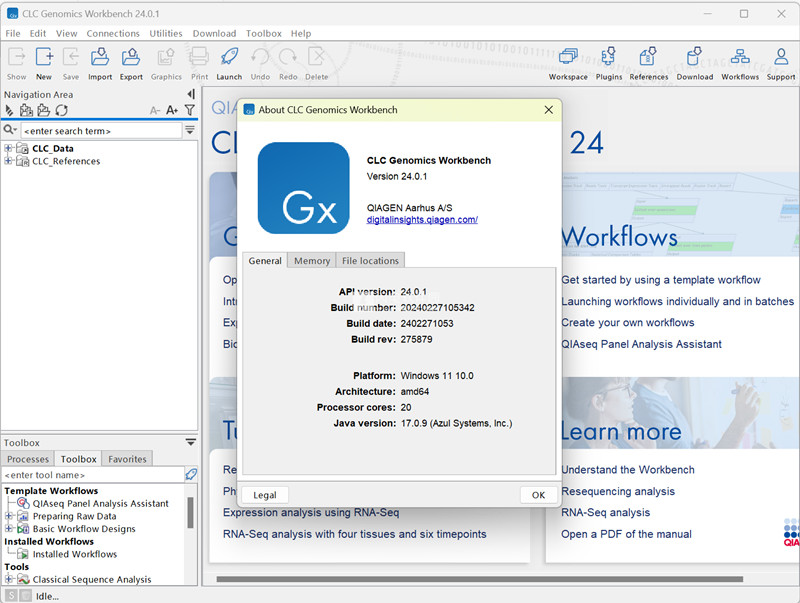800x603 pixels.
Task: Click the Legal button
Action: [x=265, y=495]
